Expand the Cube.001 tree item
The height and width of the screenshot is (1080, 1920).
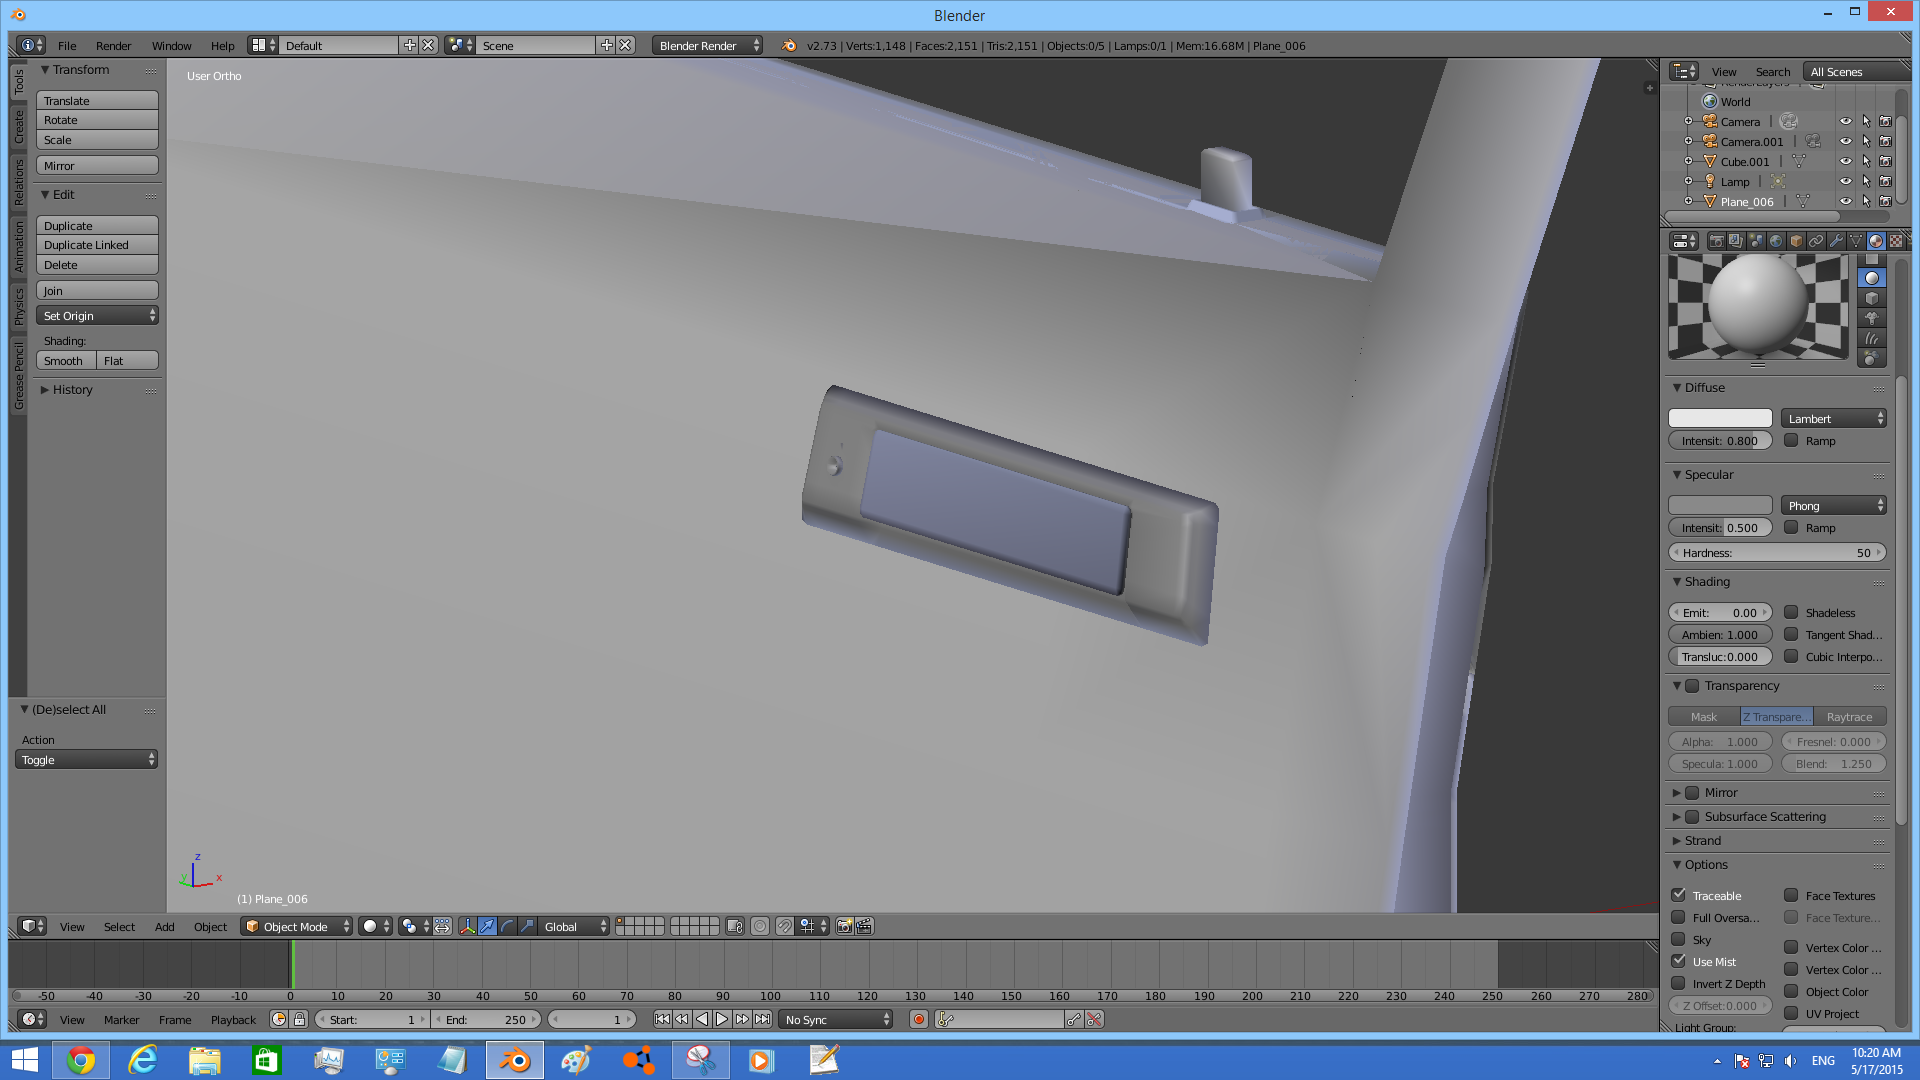[x=1689, y=162]
